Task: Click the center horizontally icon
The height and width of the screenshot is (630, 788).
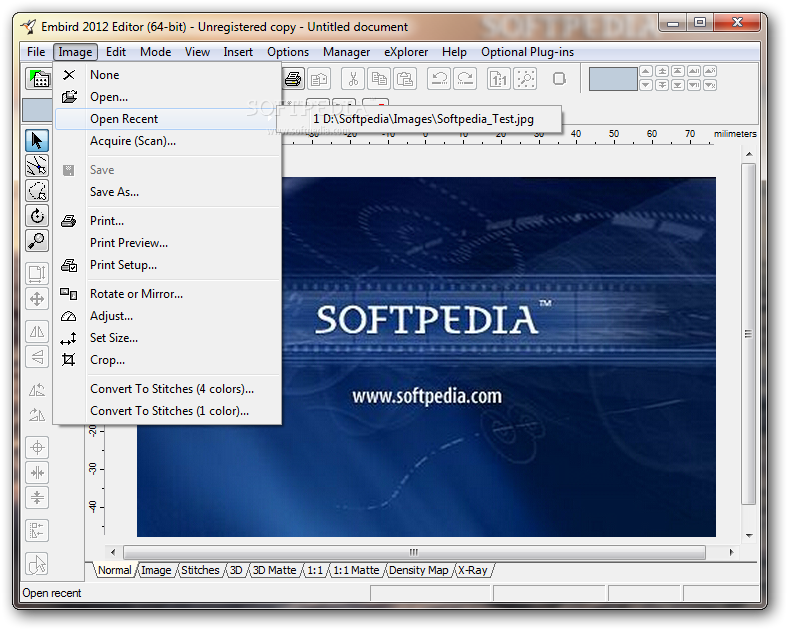Action: pyautogui.click(x=37, y=473)
